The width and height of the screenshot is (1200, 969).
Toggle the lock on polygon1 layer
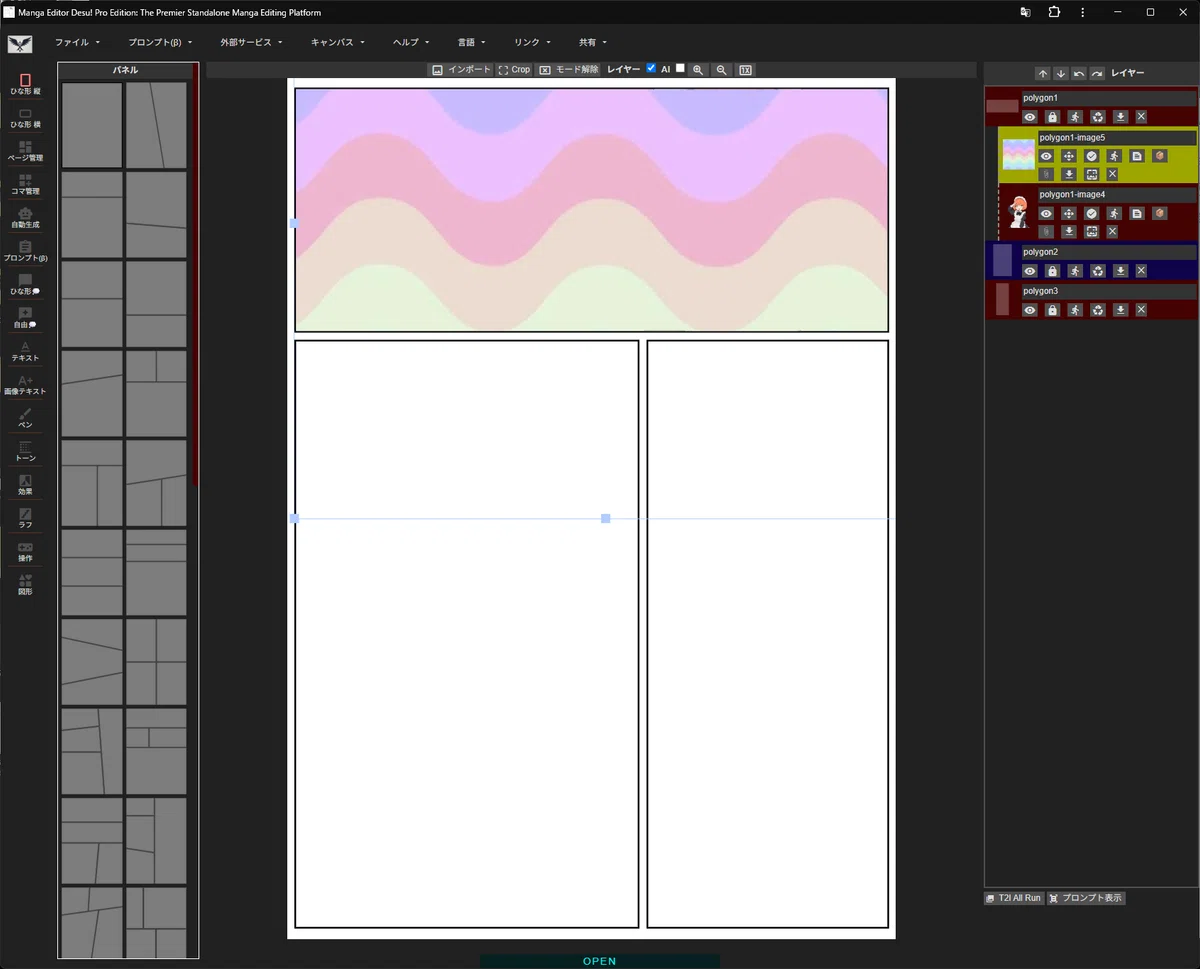pyautogui.click(x=1052, y=117)
